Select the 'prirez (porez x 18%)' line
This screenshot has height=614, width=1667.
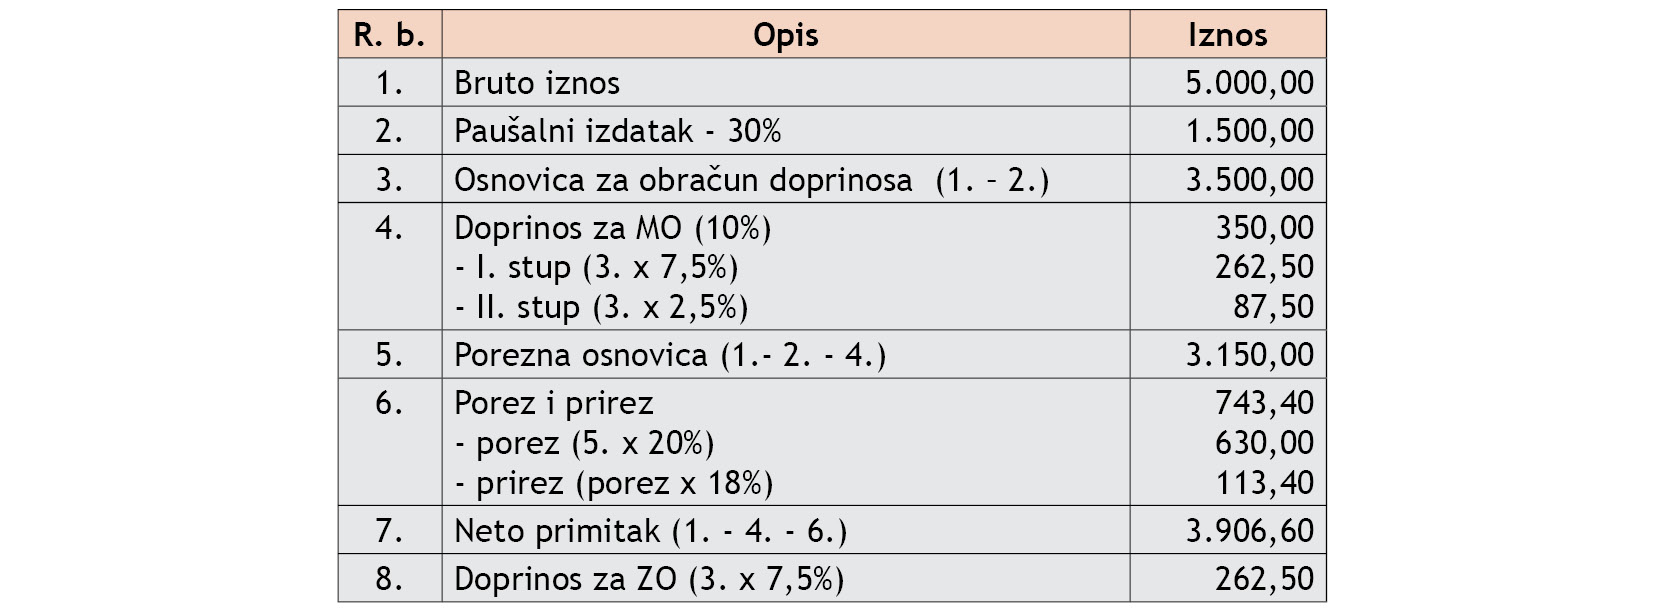(614, 483)
